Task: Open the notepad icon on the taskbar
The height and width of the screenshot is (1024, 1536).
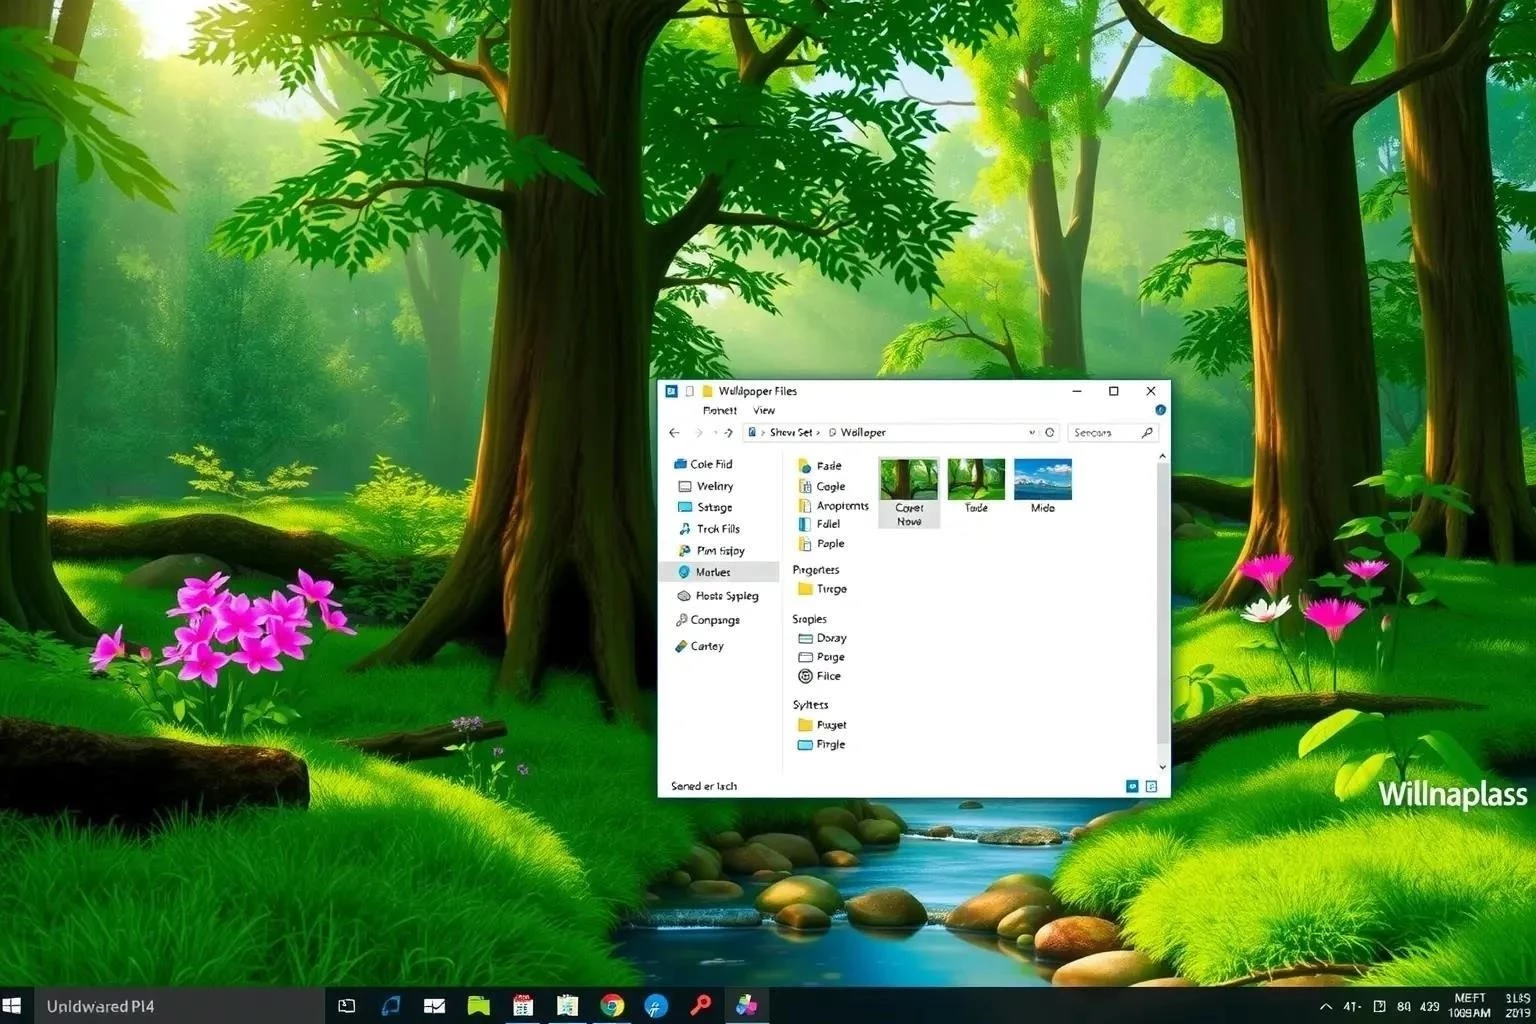Action: [x=567, y=1006]
